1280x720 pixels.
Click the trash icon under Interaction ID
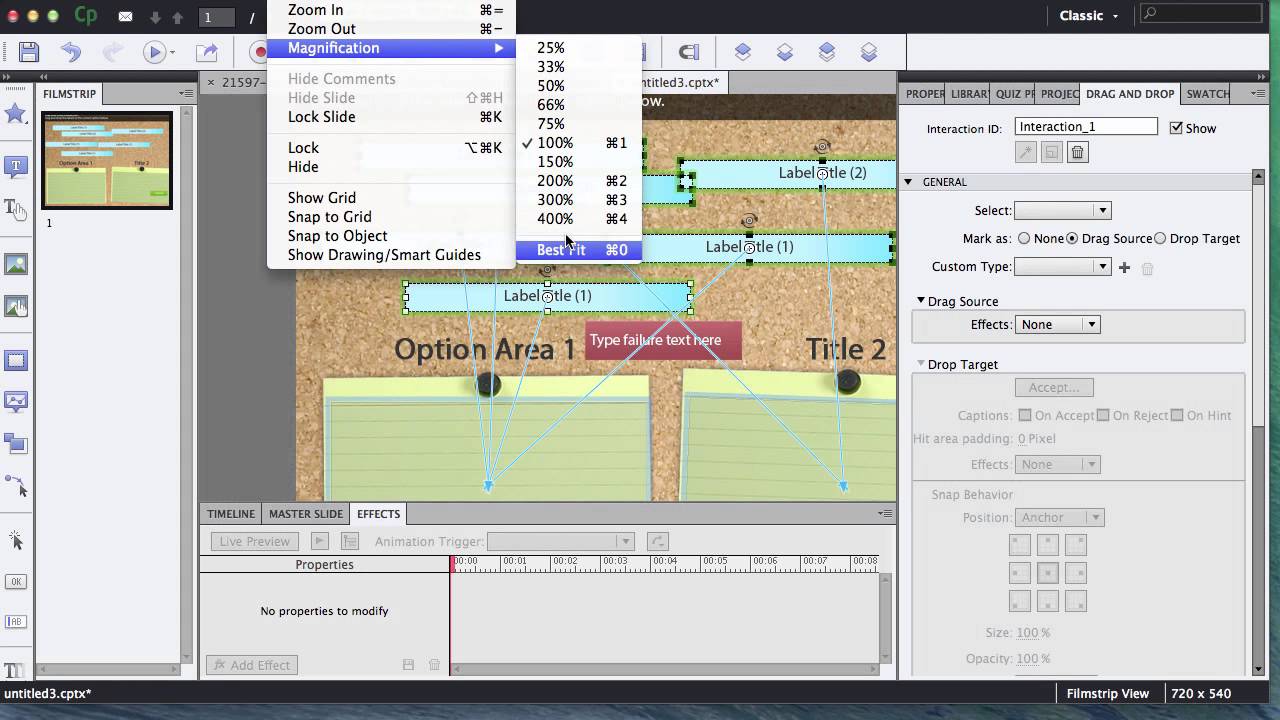tap(1077, 152)
